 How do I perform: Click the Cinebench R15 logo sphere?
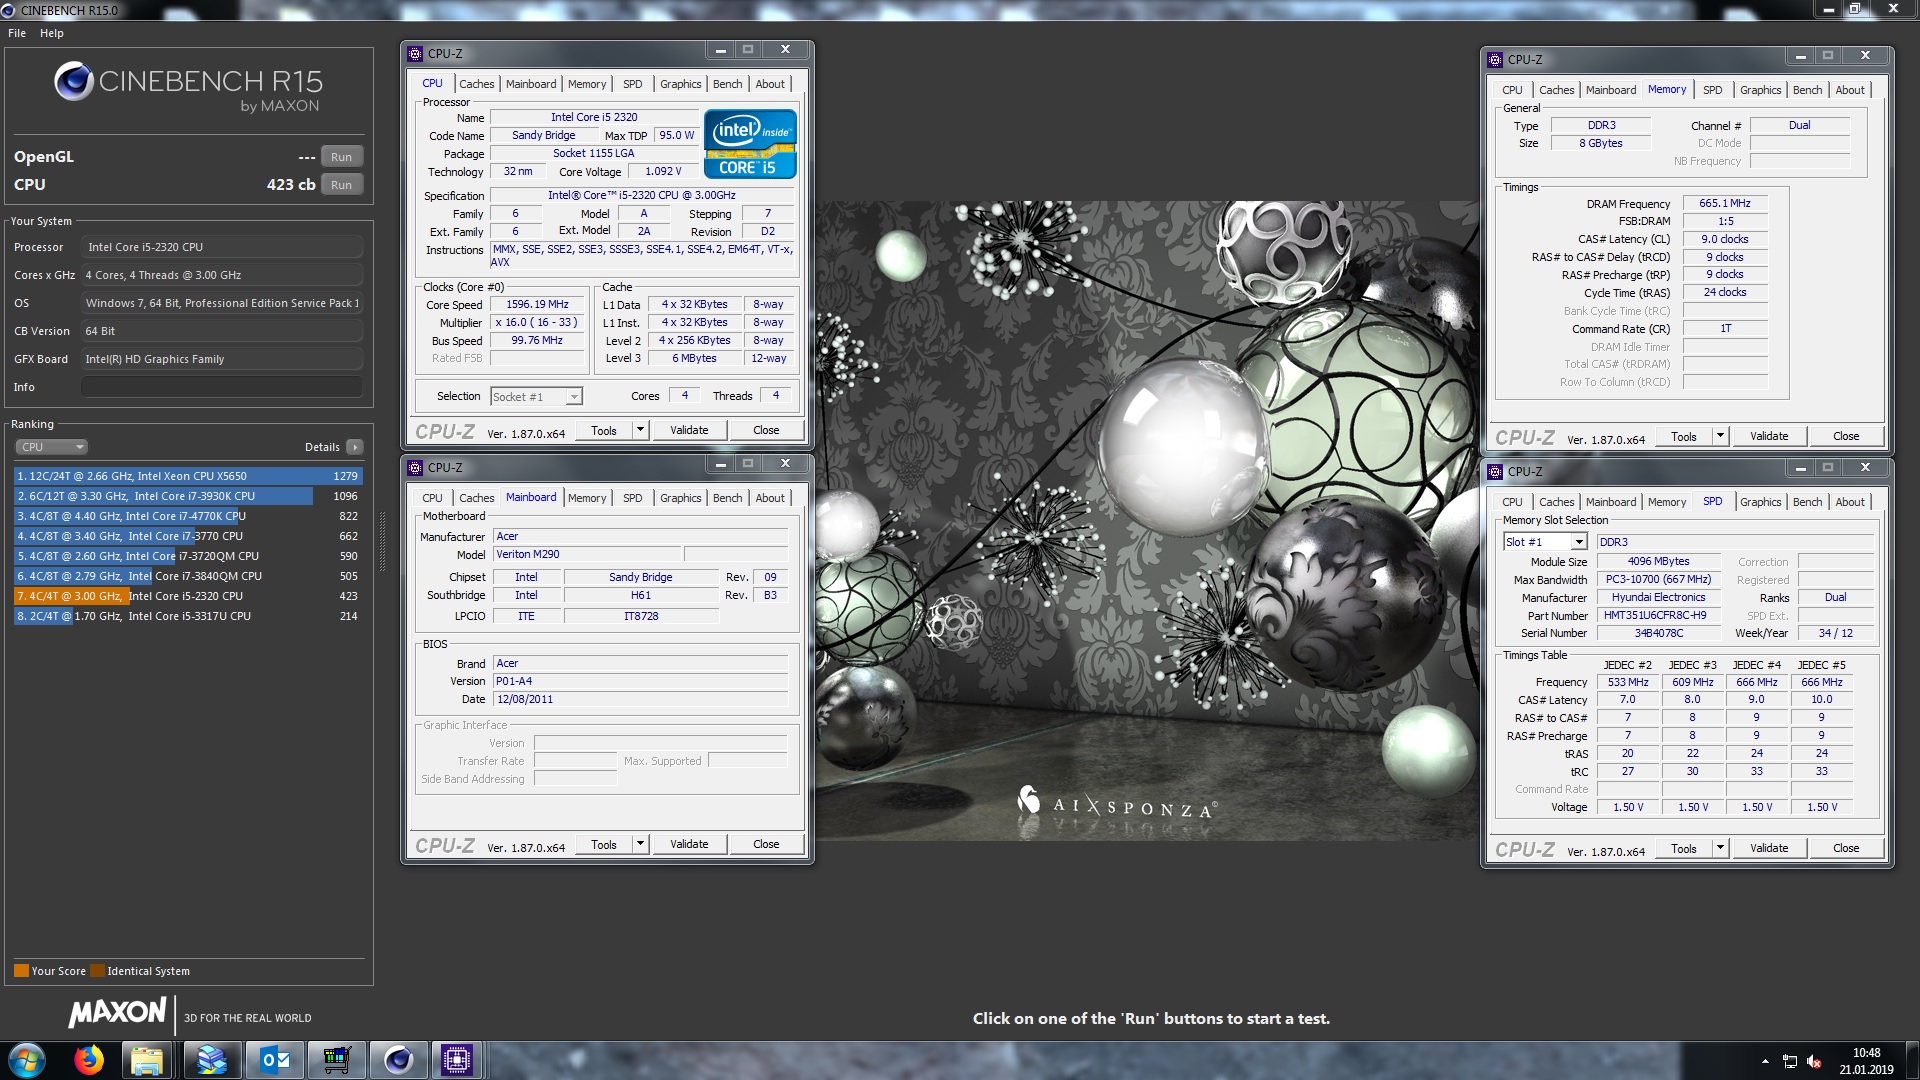(74, 81)
